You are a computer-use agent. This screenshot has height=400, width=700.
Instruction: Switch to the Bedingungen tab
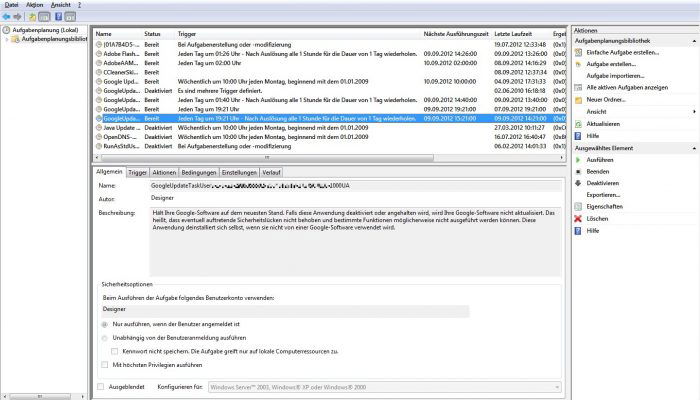pos(199,172)
